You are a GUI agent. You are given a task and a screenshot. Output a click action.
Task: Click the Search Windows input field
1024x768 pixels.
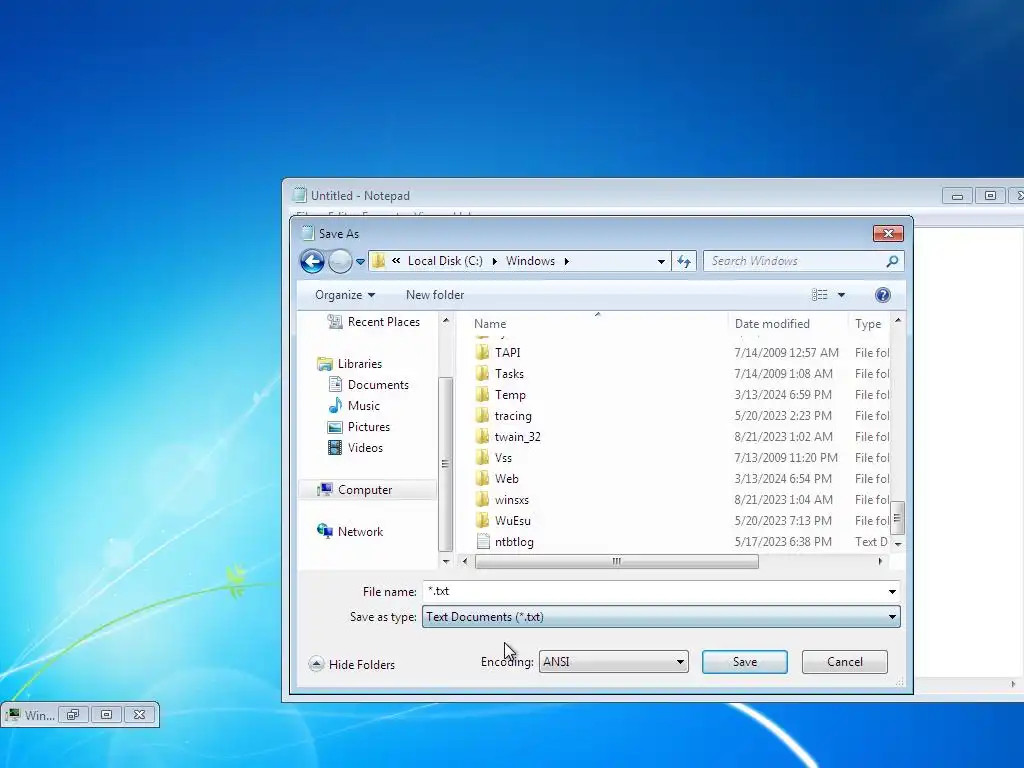click(795, 261)
